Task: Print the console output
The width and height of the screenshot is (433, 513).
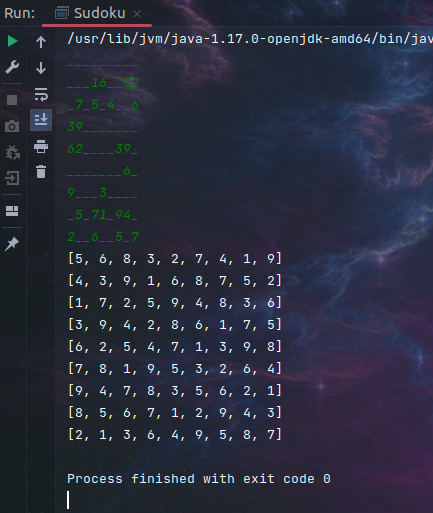Action: pos(41,147)
